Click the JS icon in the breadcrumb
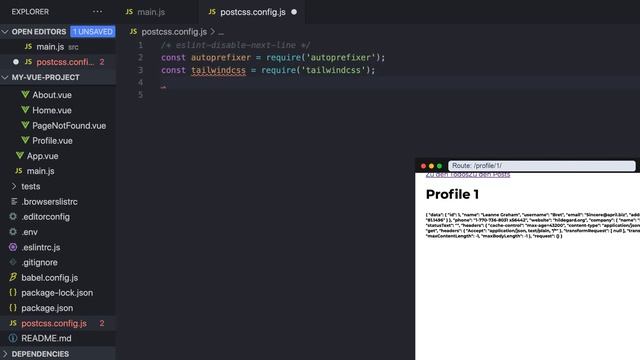 tap(133, 31)
